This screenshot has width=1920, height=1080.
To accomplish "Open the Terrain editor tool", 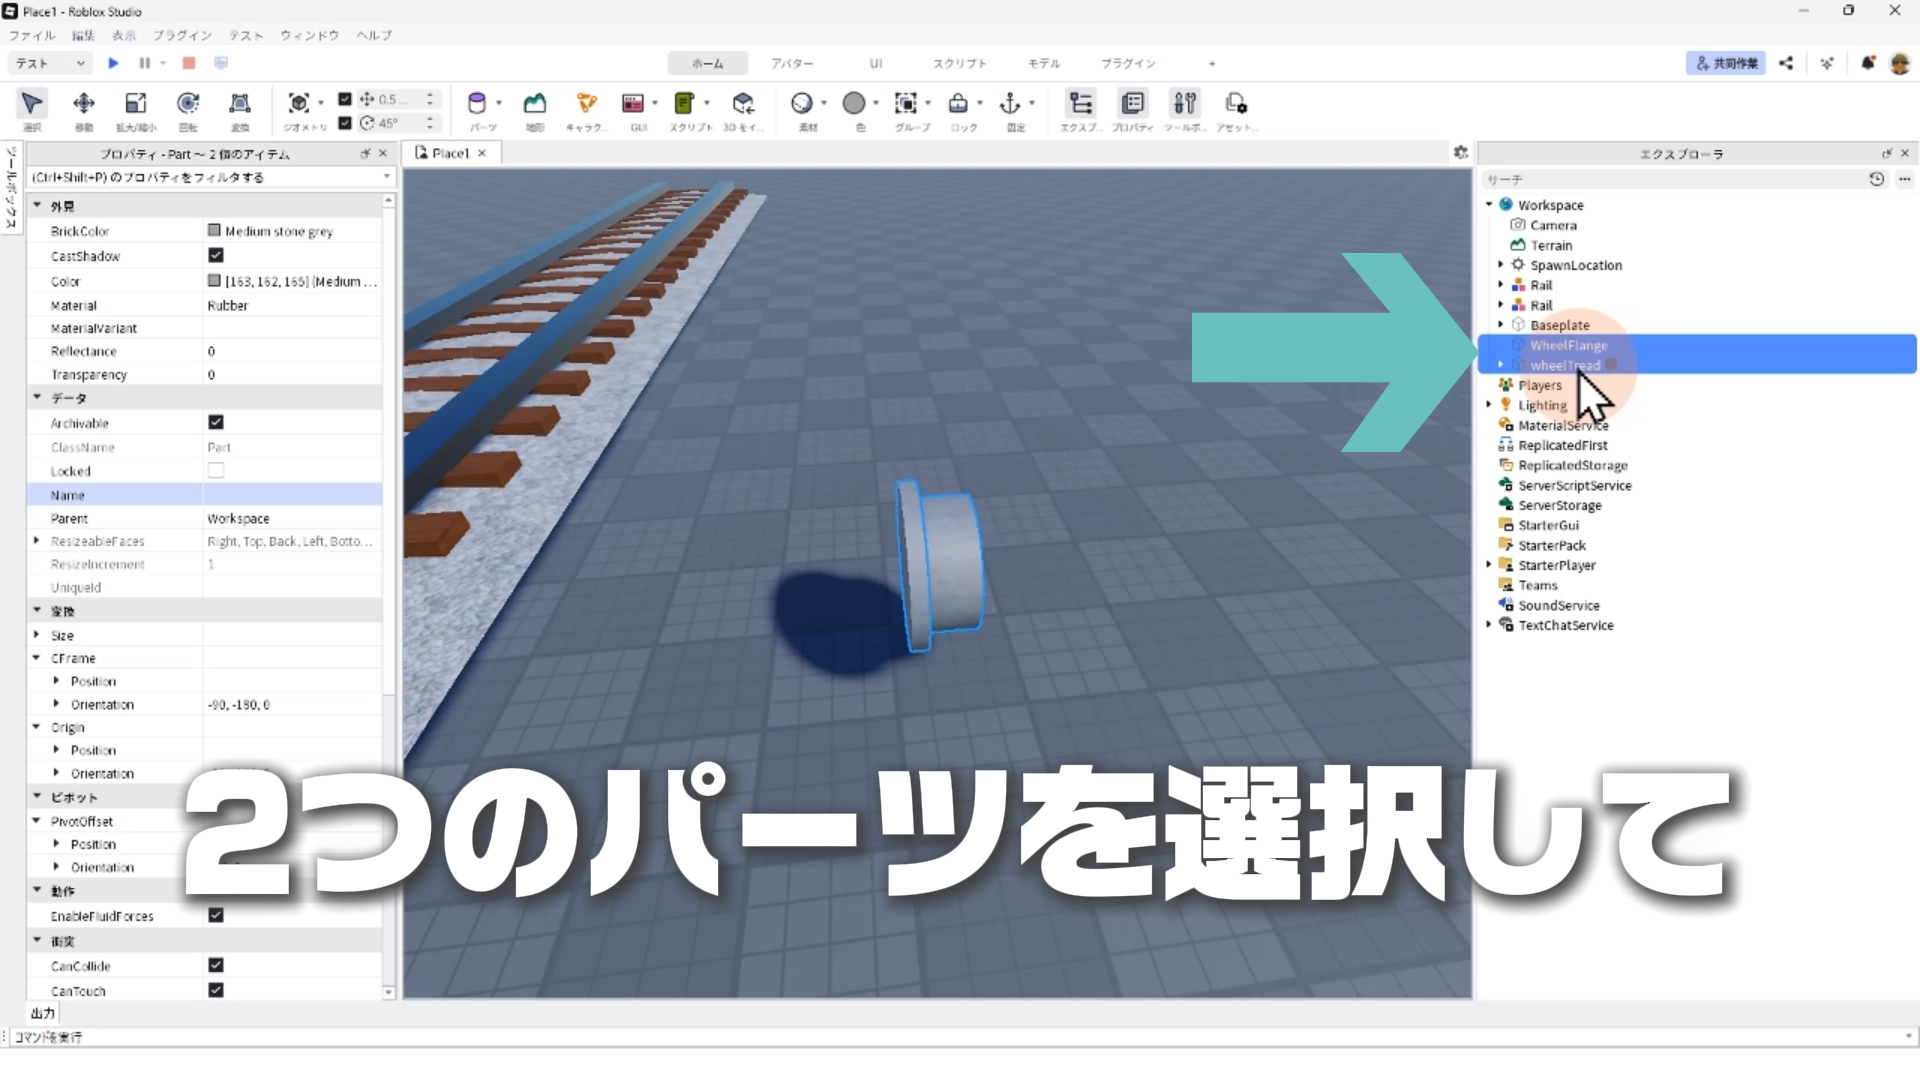I will click(x=535, y=104).
